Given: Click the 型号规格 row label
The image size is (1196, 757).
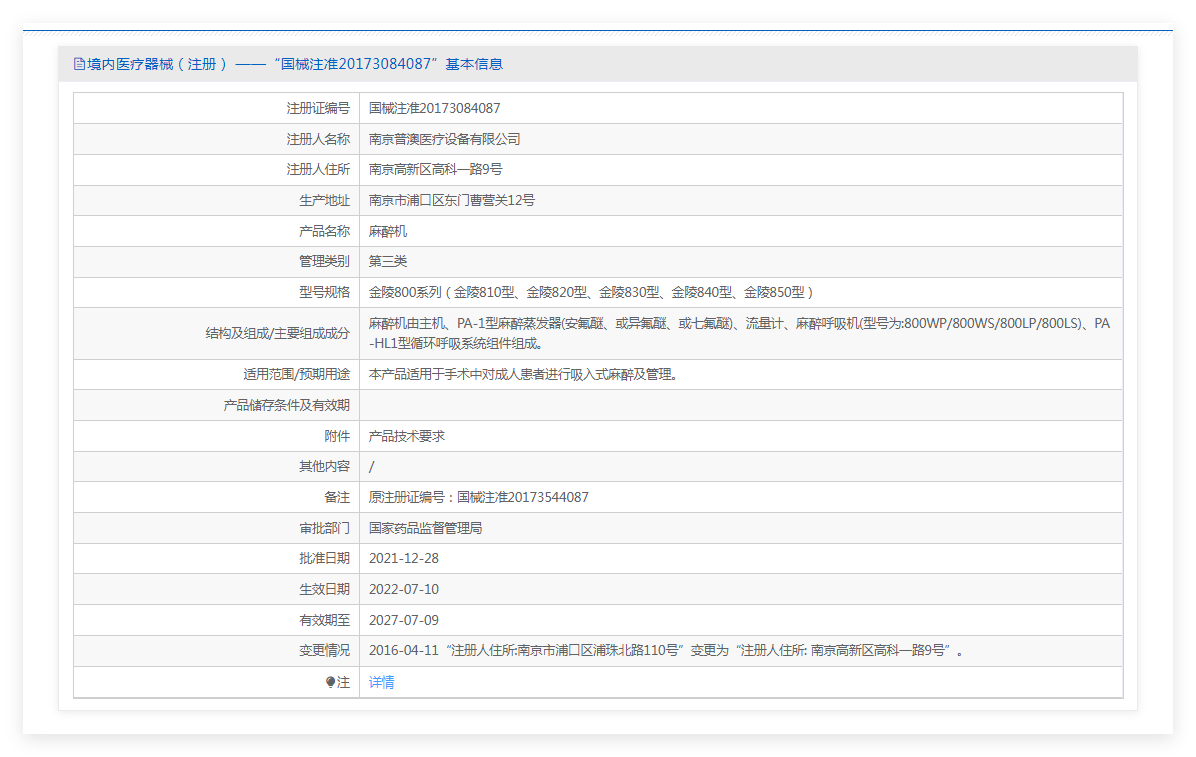Looking at the screenshot, I should [324, 292].
